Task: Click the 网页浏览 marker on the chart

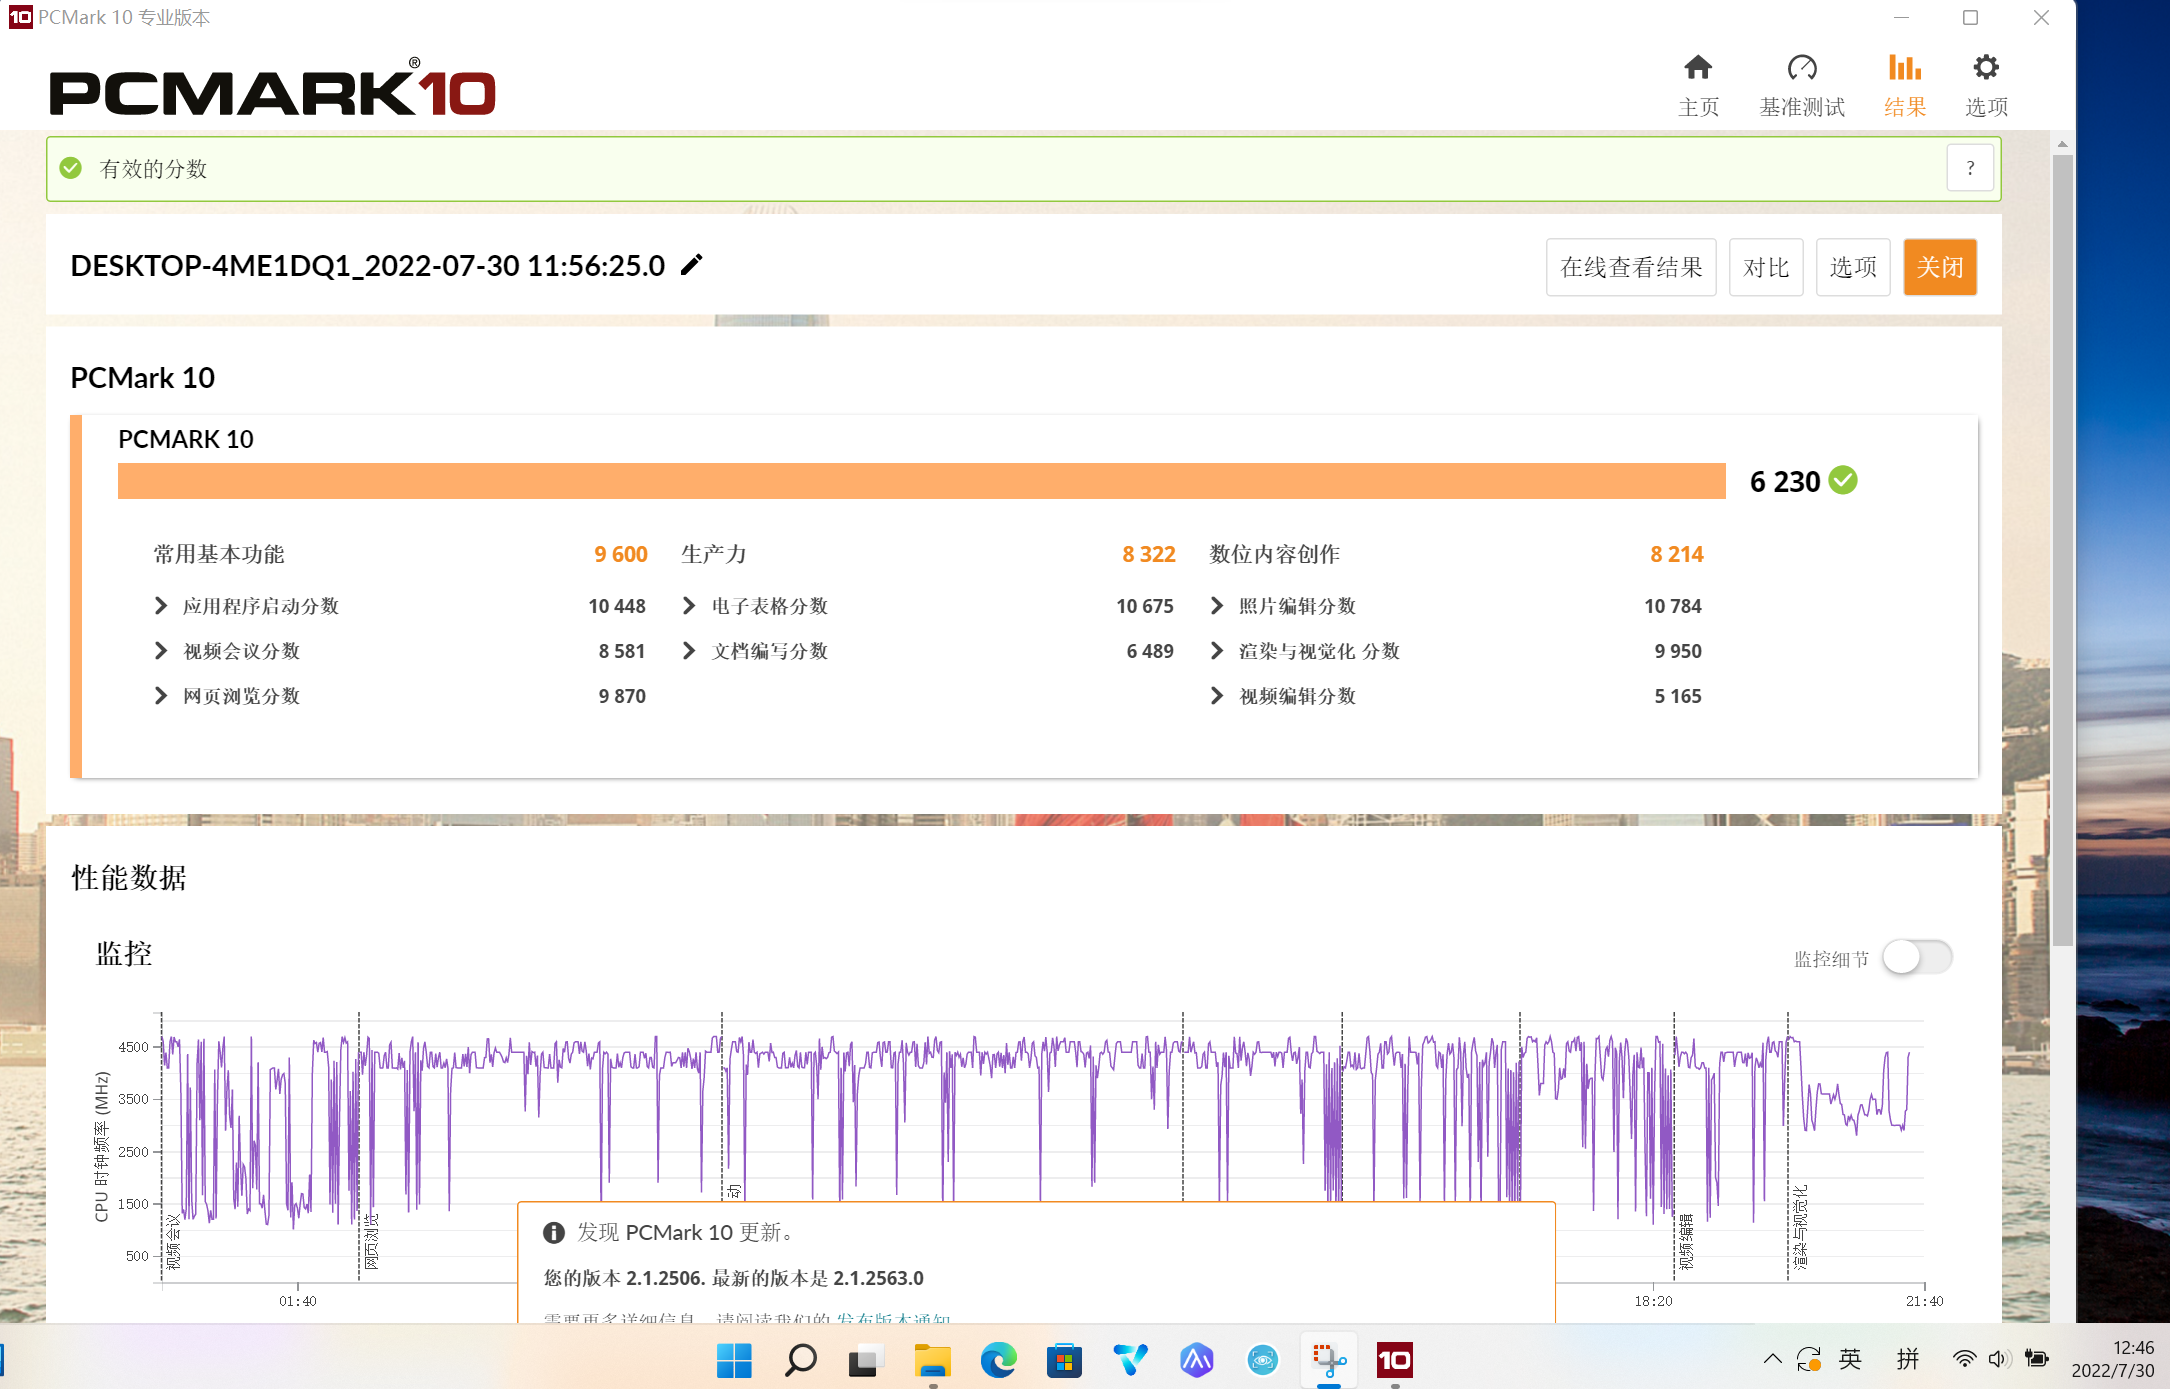Action: pyautogui.click(x=371, y=1241)
